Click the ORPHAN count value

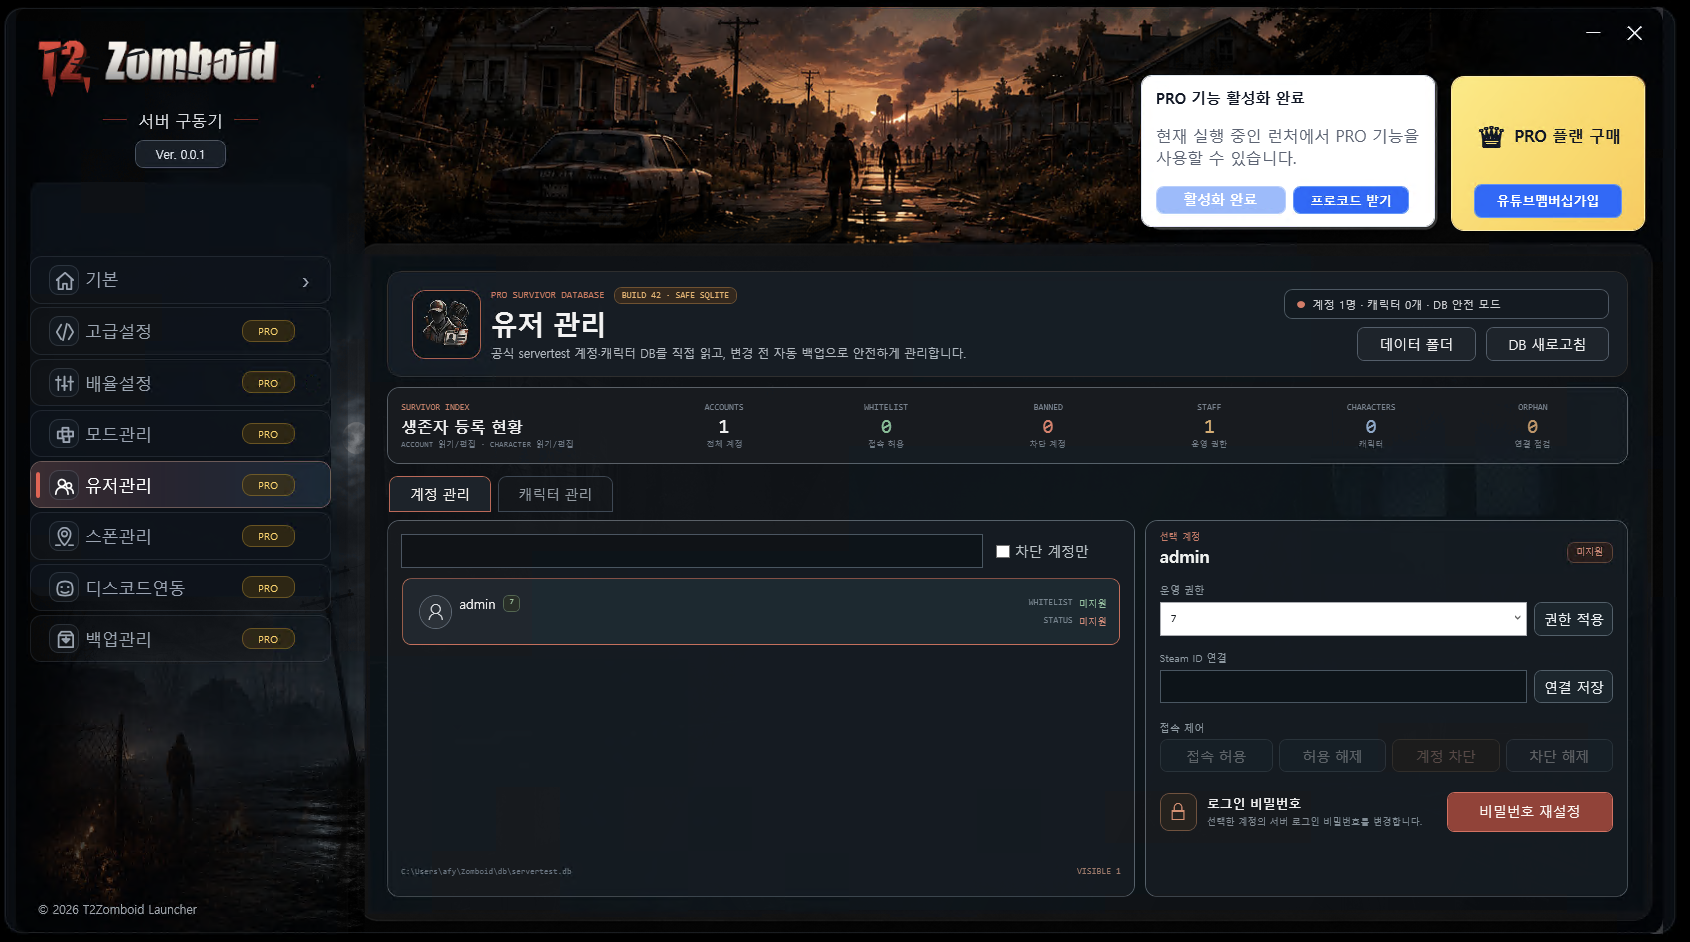pyautogui.click(x=1532, y=427)
